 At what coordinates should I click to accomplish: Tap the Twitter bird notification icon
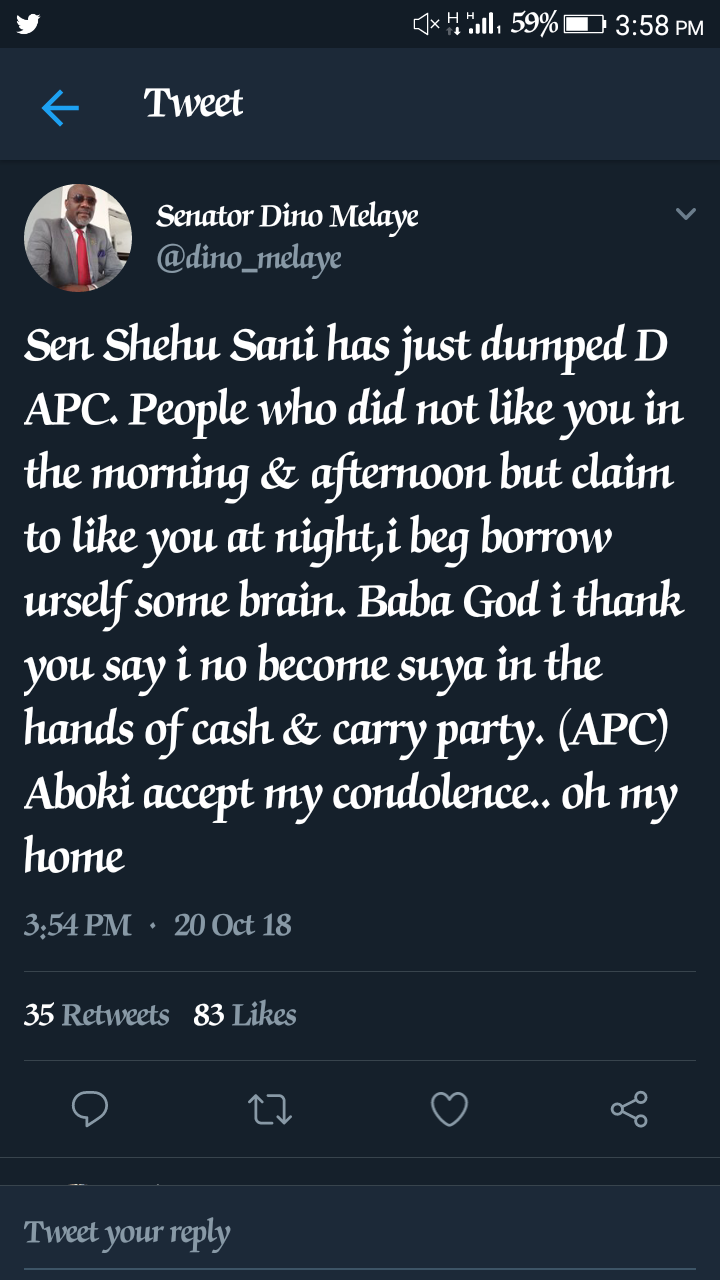click(28, 24)
